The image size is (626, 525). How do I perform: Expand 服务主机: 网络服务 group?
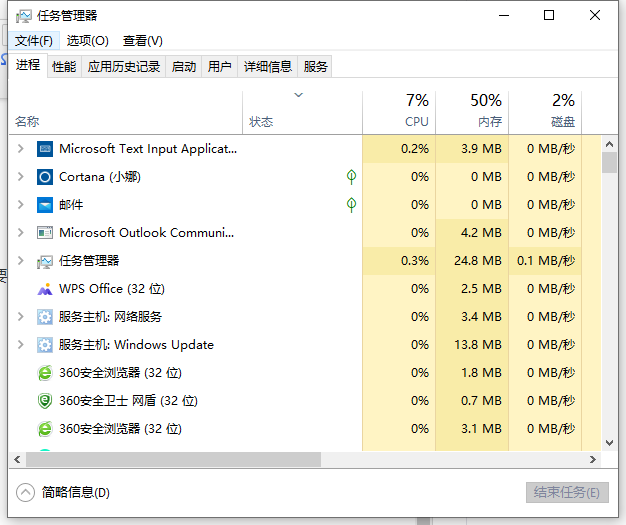click(x=20, y=317)
